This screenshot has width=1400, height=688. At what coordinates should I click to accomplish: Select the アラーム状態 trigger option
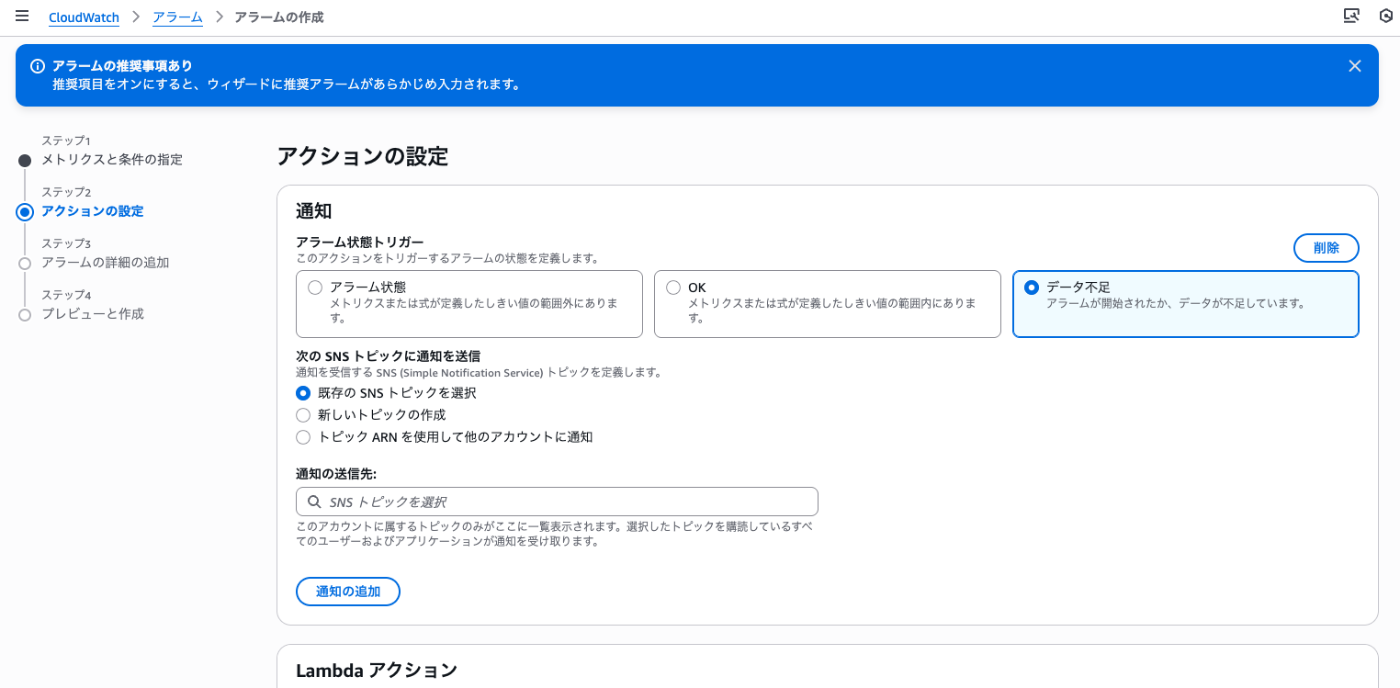(x=469, y=304)
